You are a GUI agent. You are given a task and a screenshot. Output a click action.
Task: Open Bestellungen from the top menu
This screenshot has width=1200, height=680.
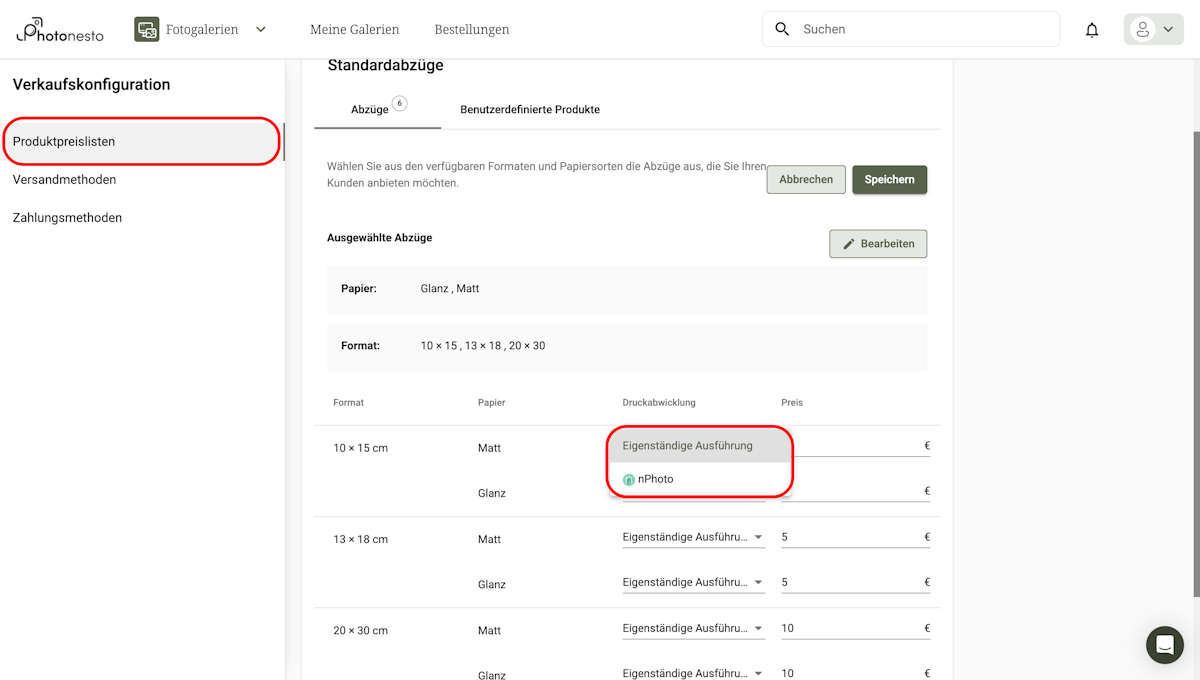pos(471,29)
